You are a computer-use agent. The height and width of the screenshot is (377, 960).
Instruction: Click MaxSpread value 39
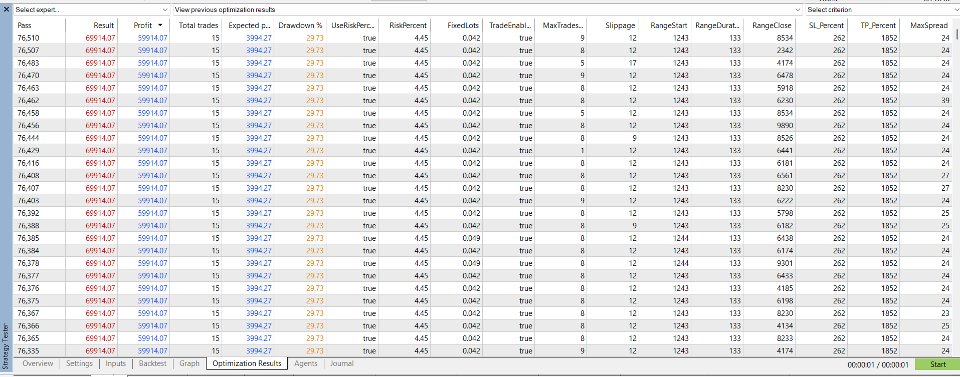[946, 100]
